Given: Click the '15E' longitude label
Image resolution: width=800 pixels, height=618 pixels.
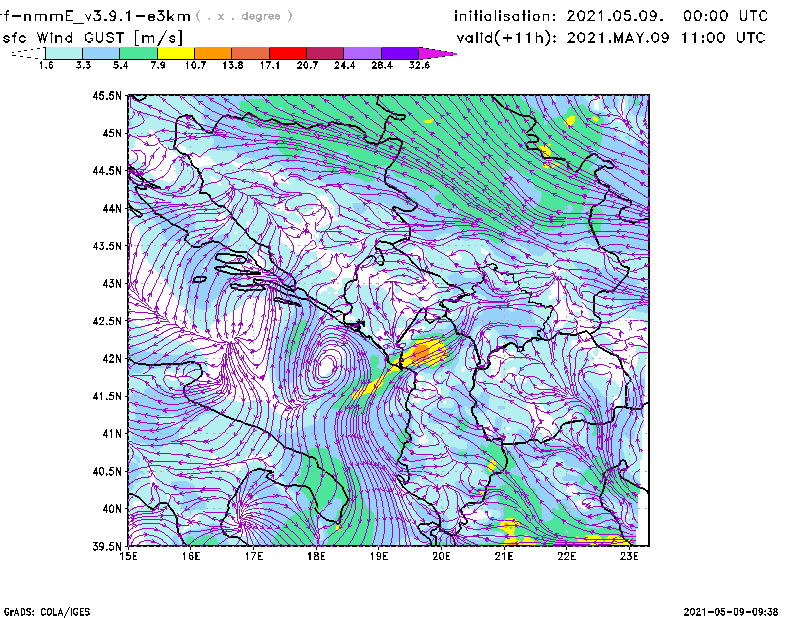Looking at the screenshot, I should (128, 556).
